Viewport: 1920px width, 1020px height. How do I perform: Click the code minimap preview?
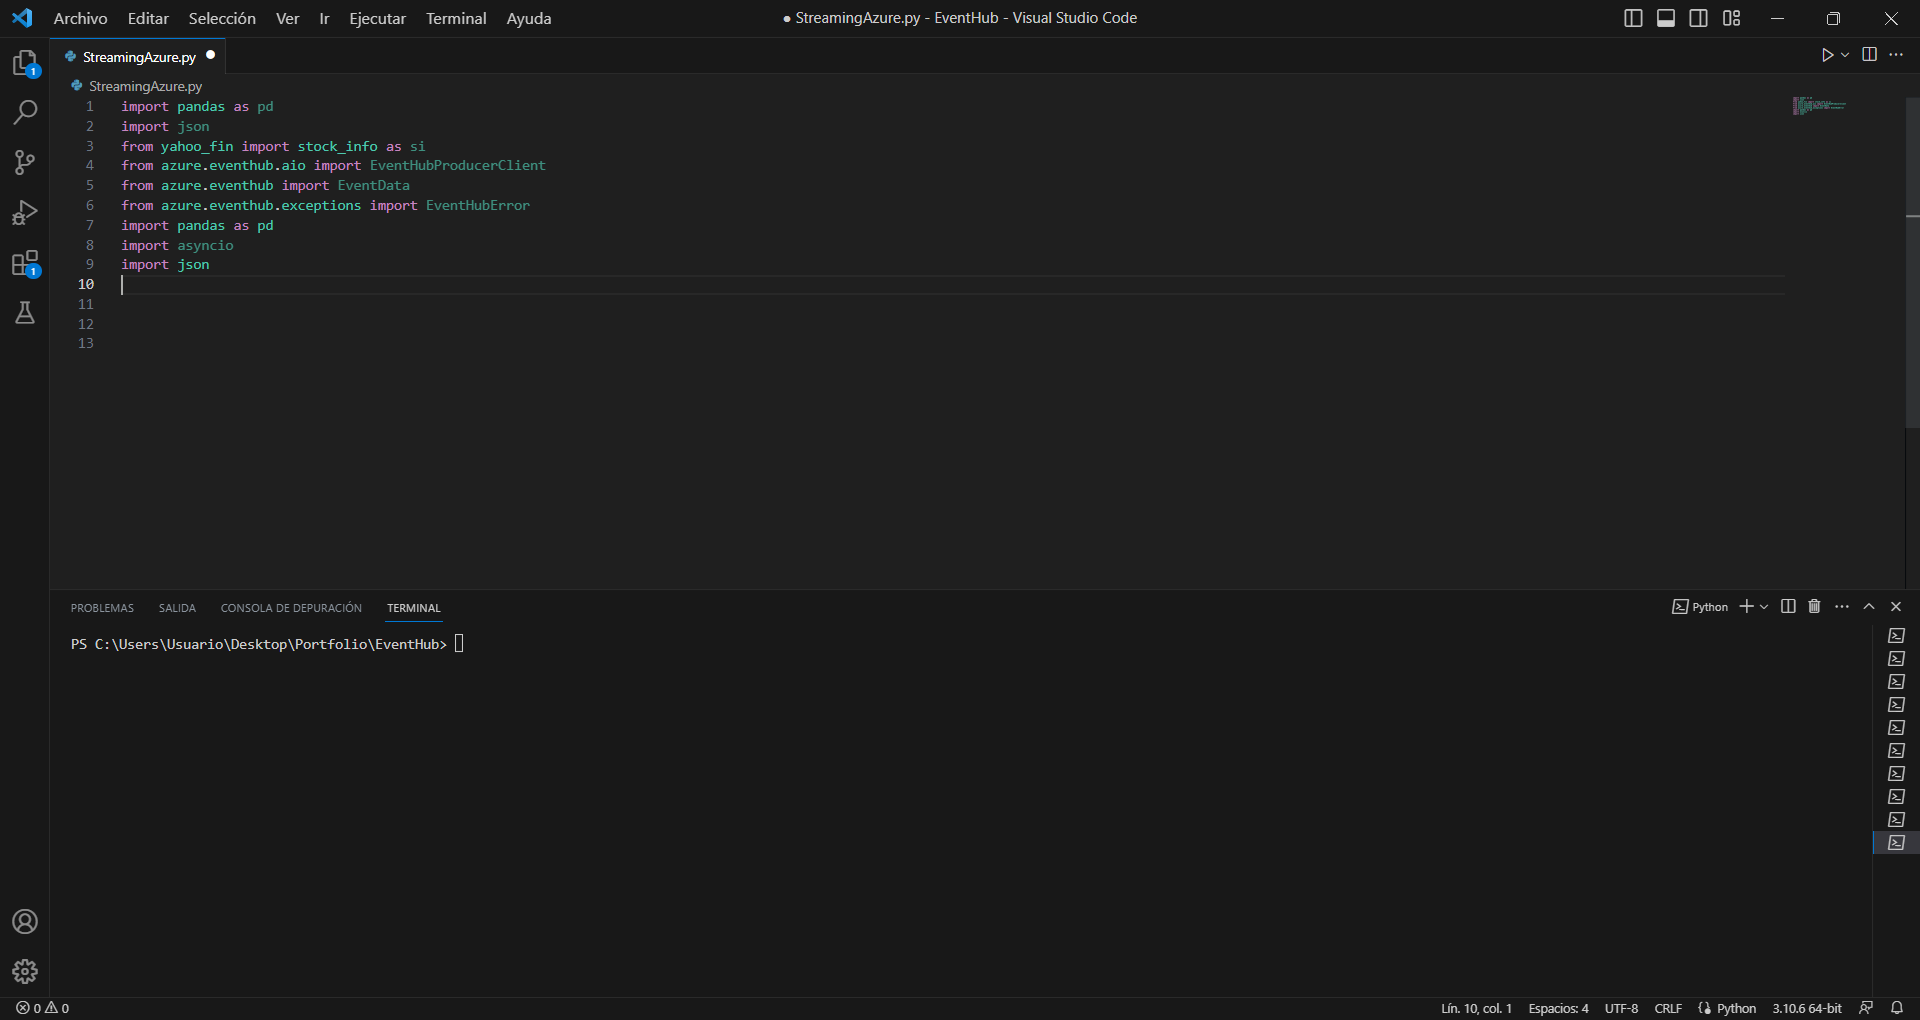pos(1819,106)
